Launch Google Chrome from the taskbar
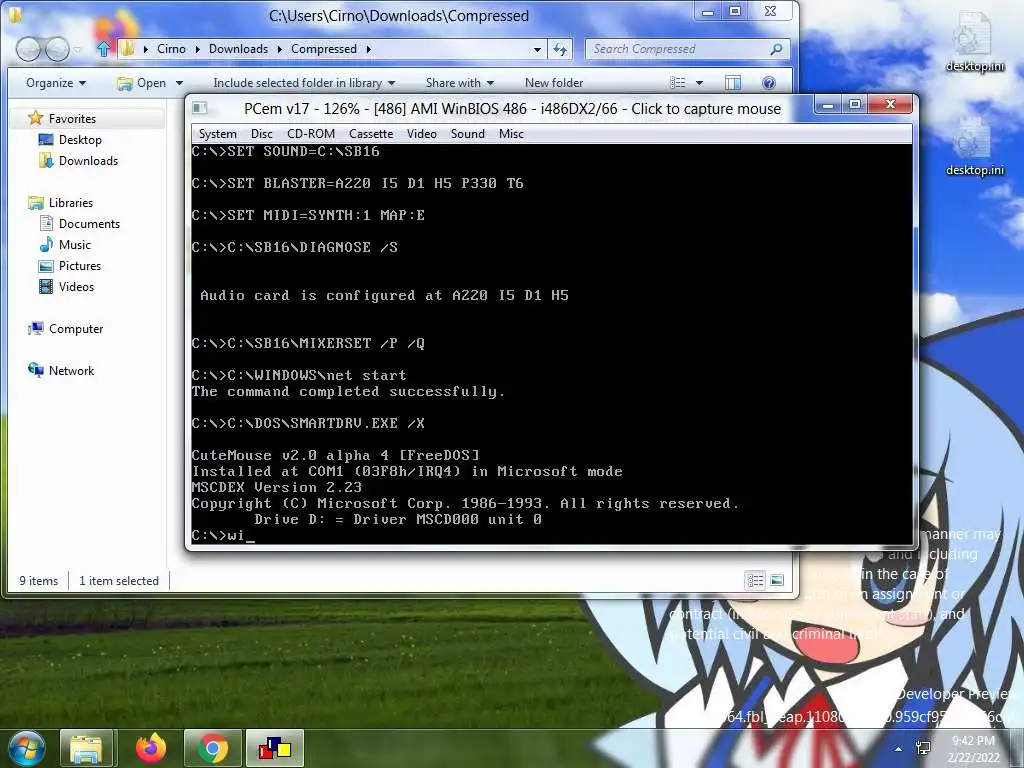Screen dimensions: 1024x768 pyautogui.click(x=213, y=748)
